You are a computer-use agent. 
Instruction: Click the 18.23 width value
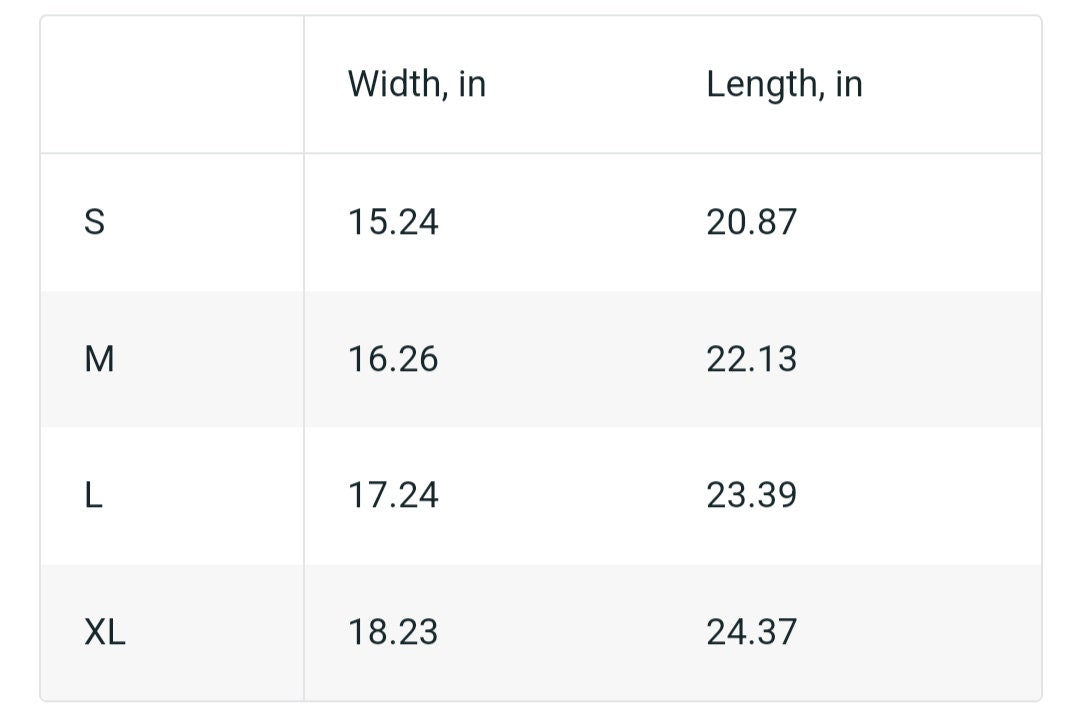pos(393,632)
